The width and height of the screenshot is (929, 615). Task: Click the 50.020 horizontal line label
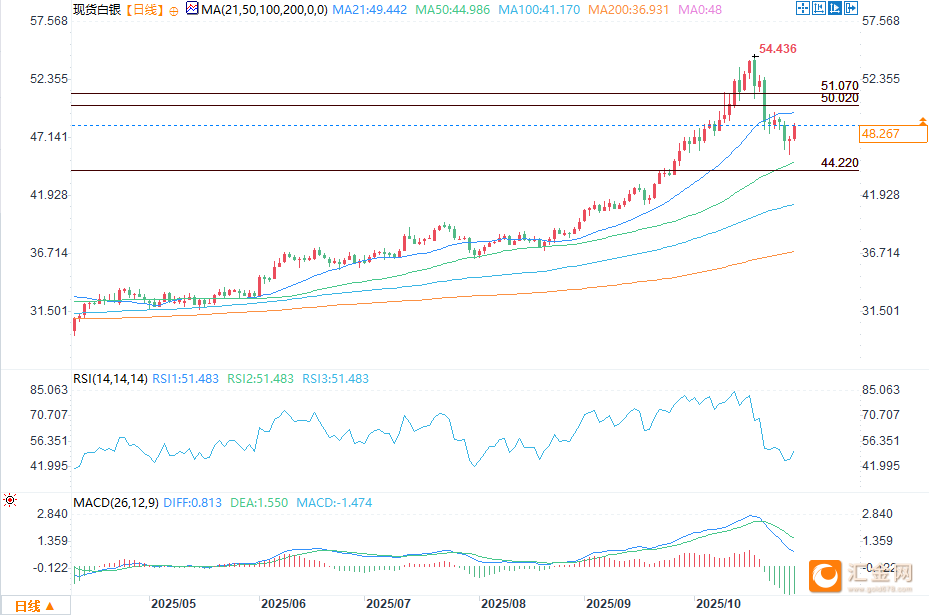click(x=840, y=98)
